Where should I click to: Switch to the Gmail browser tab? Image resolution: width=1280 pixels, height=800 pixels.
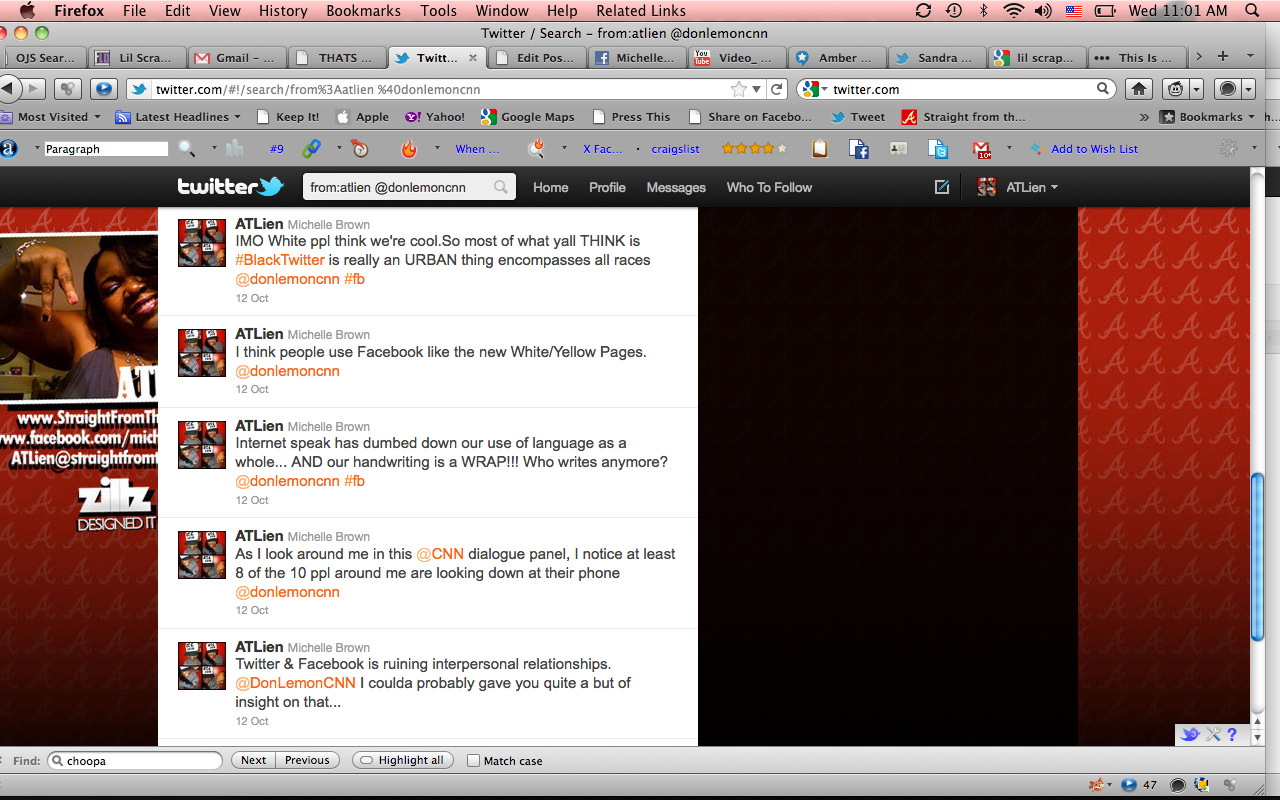(236, 57)
